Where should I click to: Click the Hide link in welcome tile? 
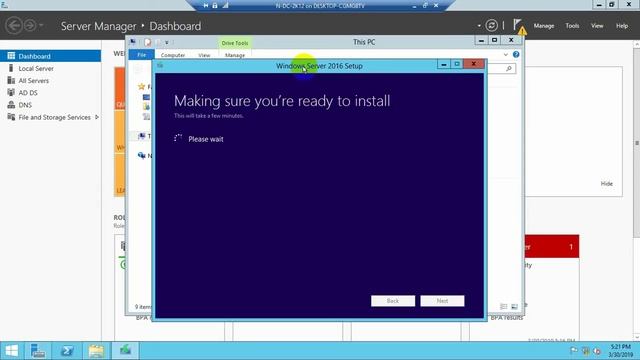point(607,184)
